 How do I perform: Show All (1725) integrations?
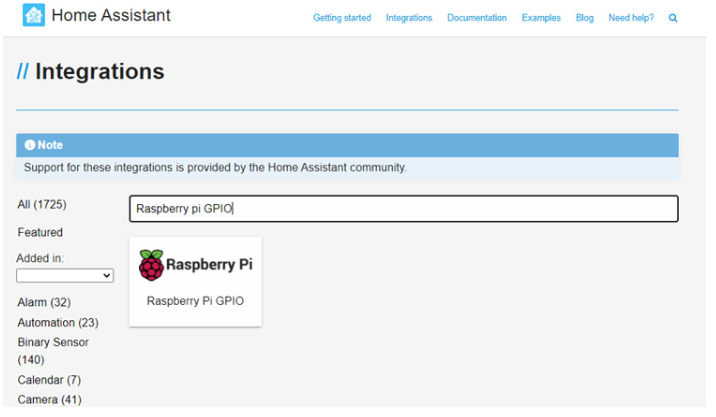click(42, 204)
